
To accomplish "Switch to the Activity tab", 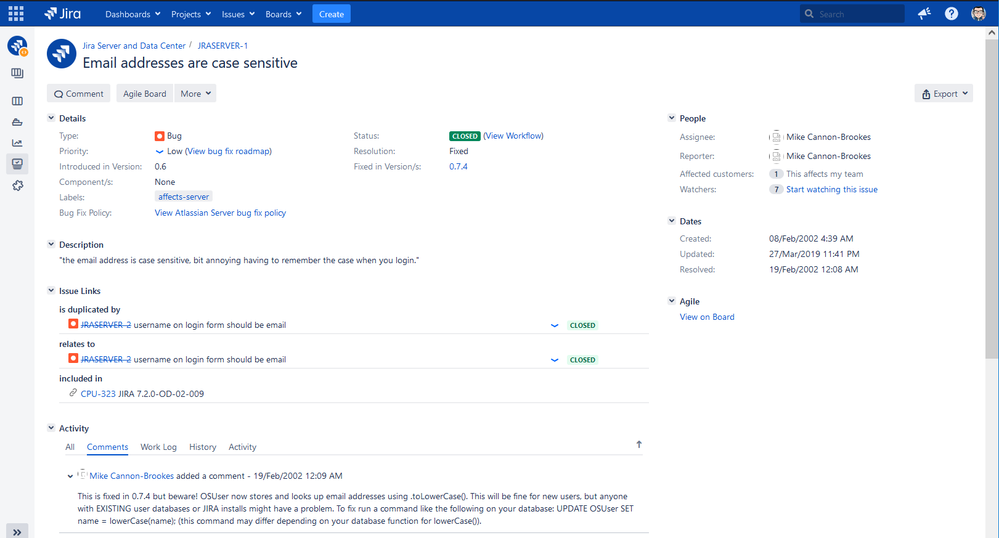I will [242, 447].
